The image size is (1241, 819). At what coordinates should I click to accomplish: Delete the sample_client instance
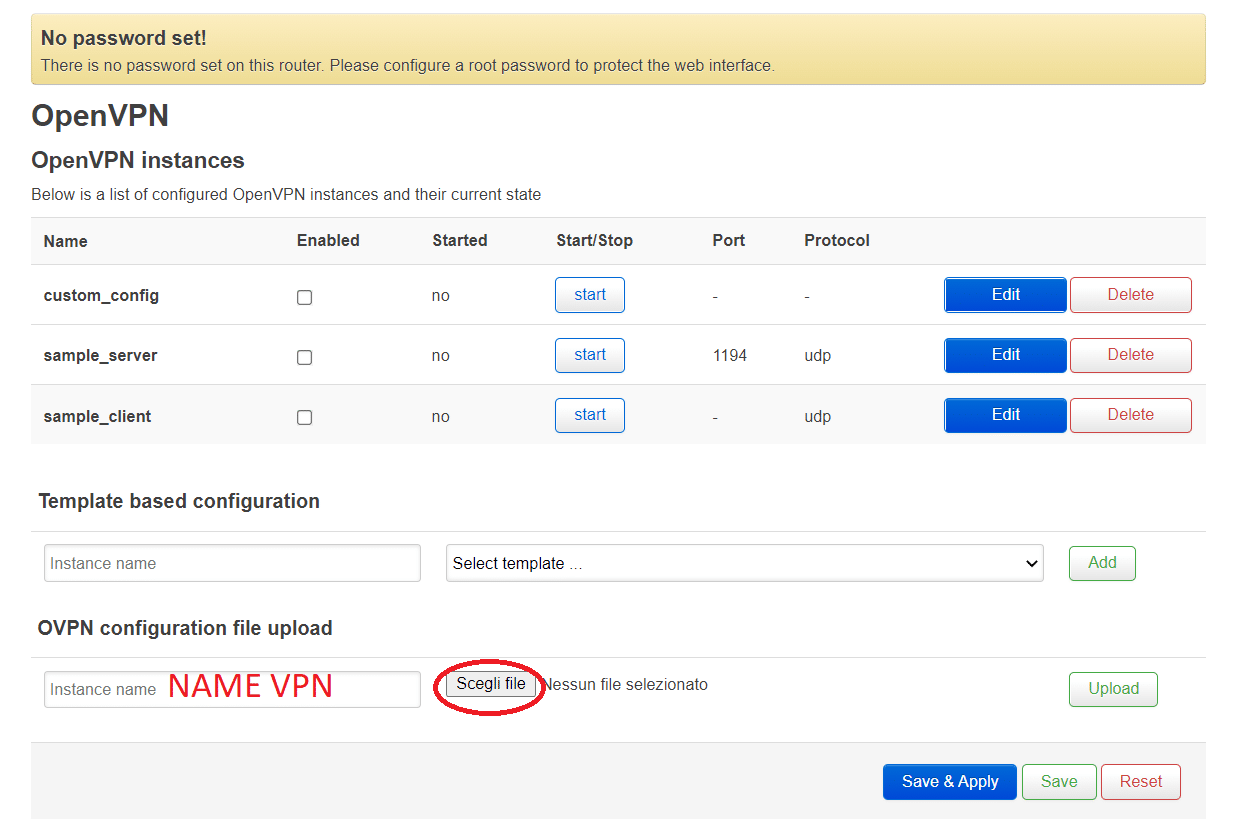pyautogui.click(x=1130, y=415)
